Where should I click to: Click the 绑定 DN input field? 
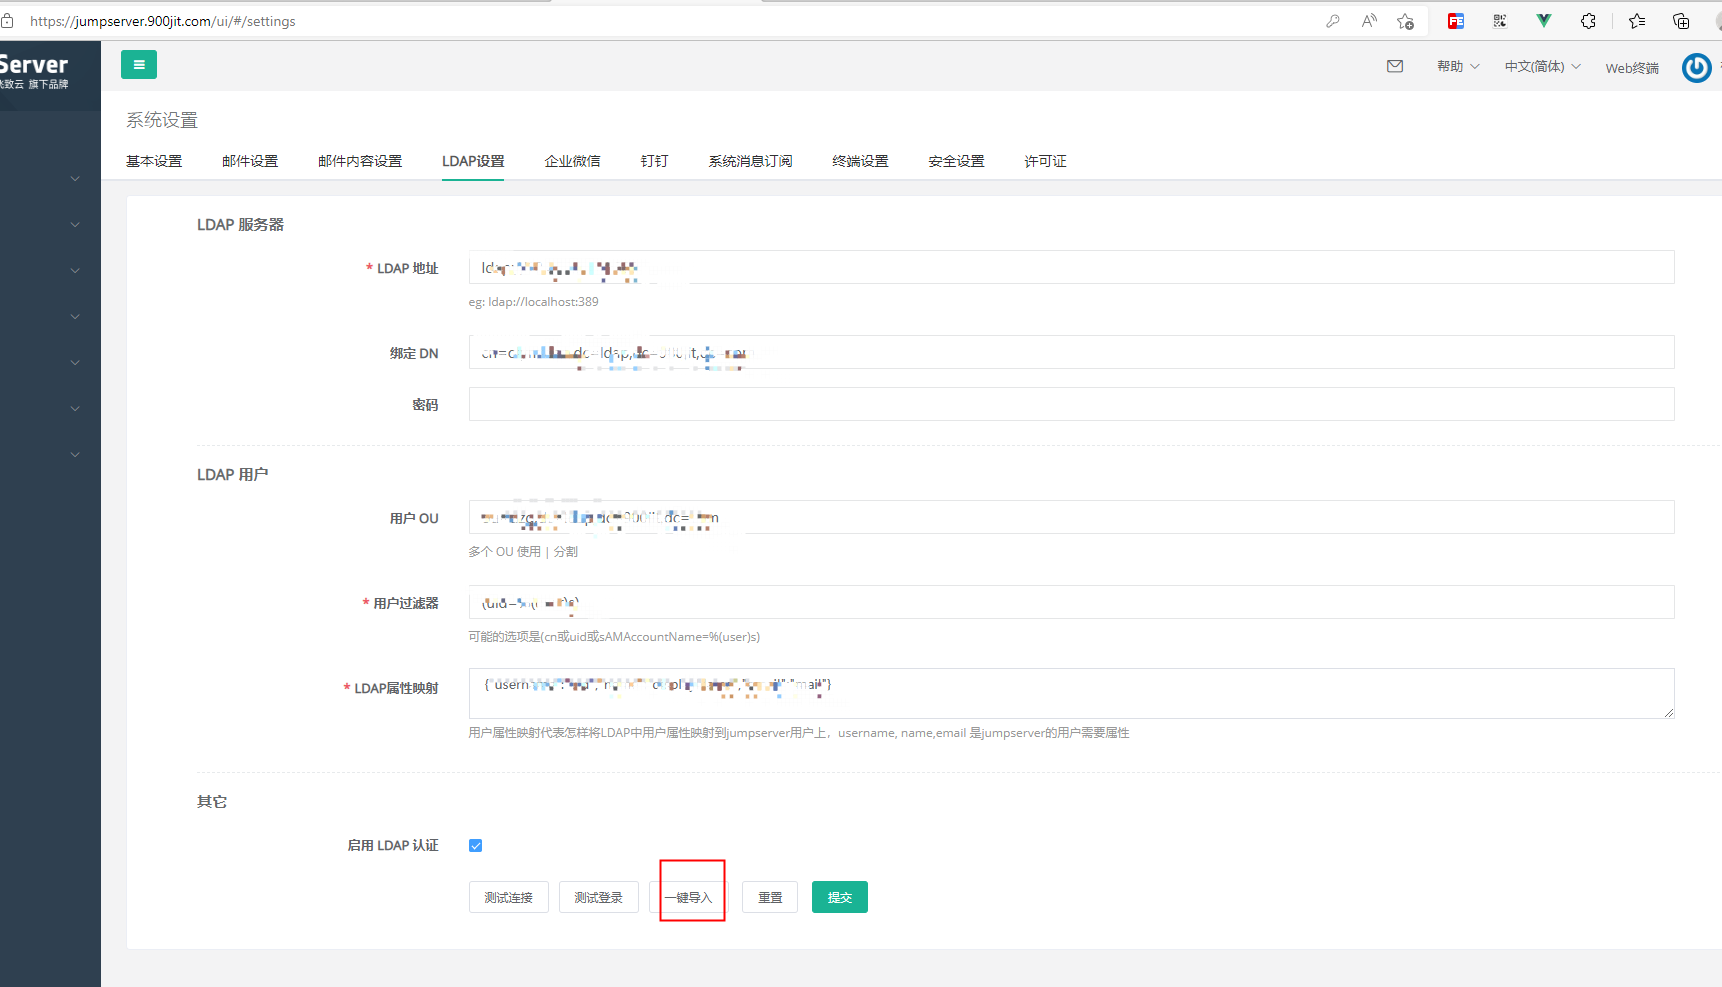click(1071, 352)
